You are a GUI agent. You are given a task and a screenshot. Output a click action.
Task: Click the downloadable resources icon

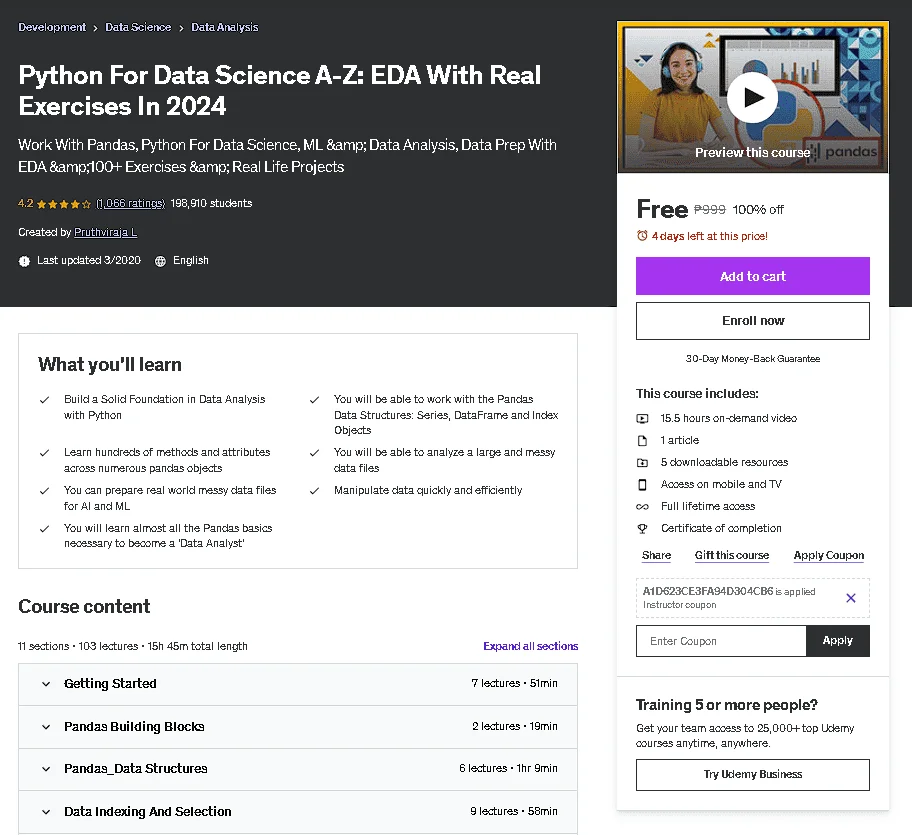[642, 462]
